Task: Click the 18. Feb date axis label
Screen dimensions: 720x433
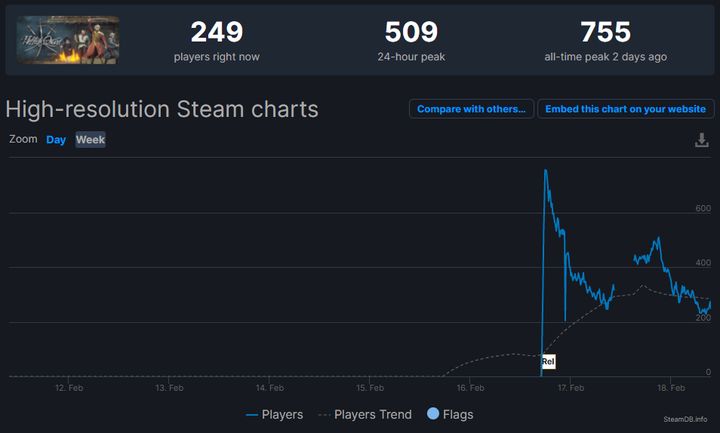Action: tap(671, 387)
